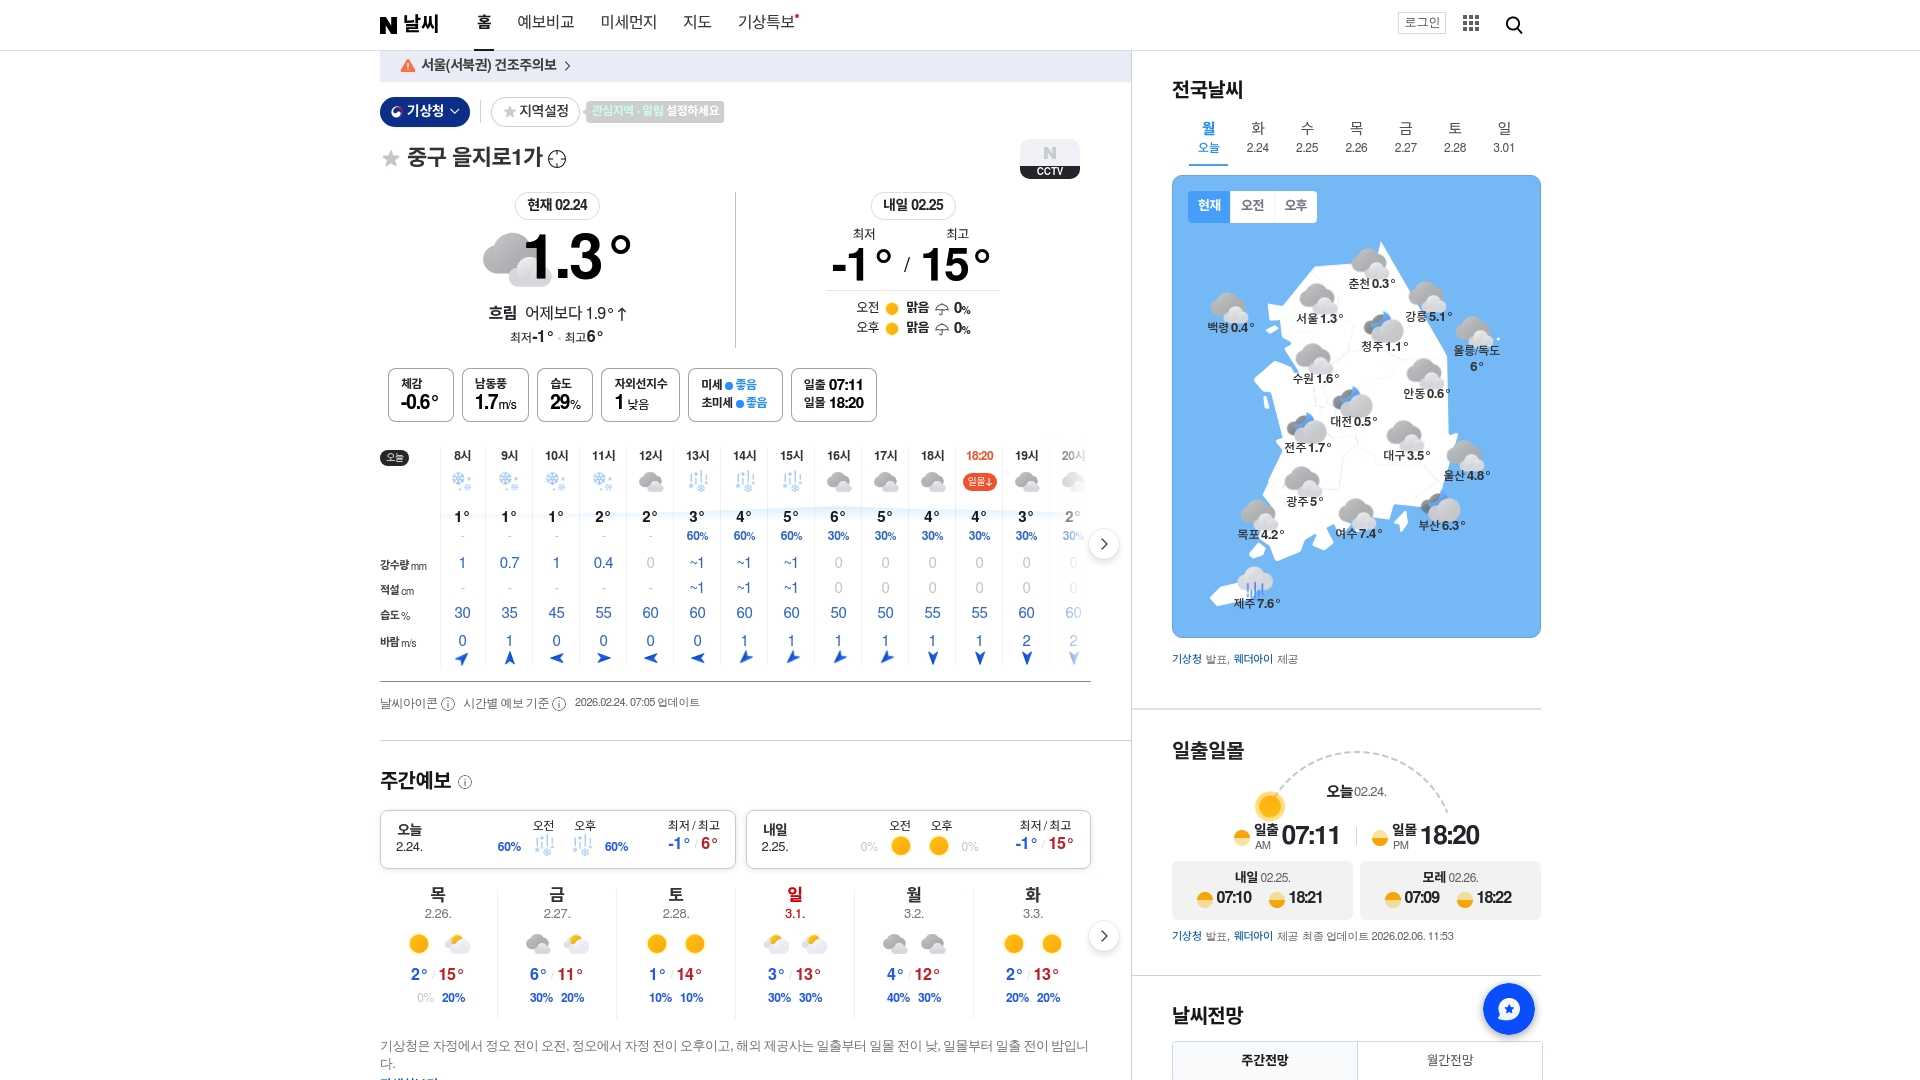Click the N 날씨 home logo

click(x=410, y=23)
